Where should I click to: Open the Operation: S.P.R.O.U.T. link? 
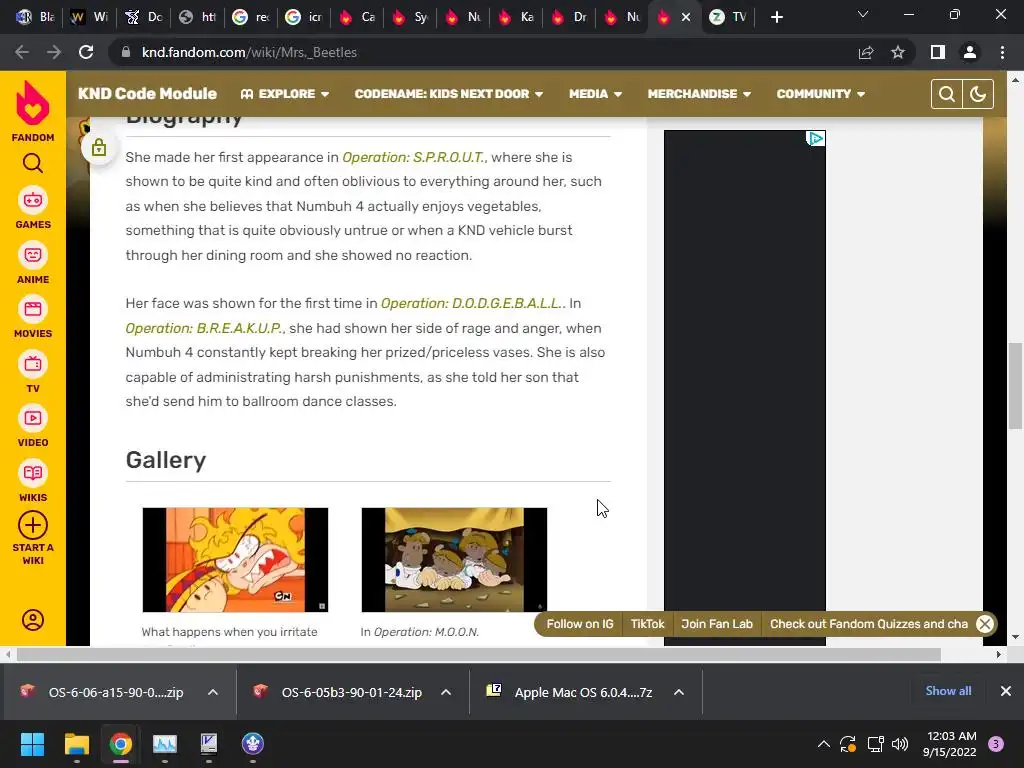(x=414, y=157)
